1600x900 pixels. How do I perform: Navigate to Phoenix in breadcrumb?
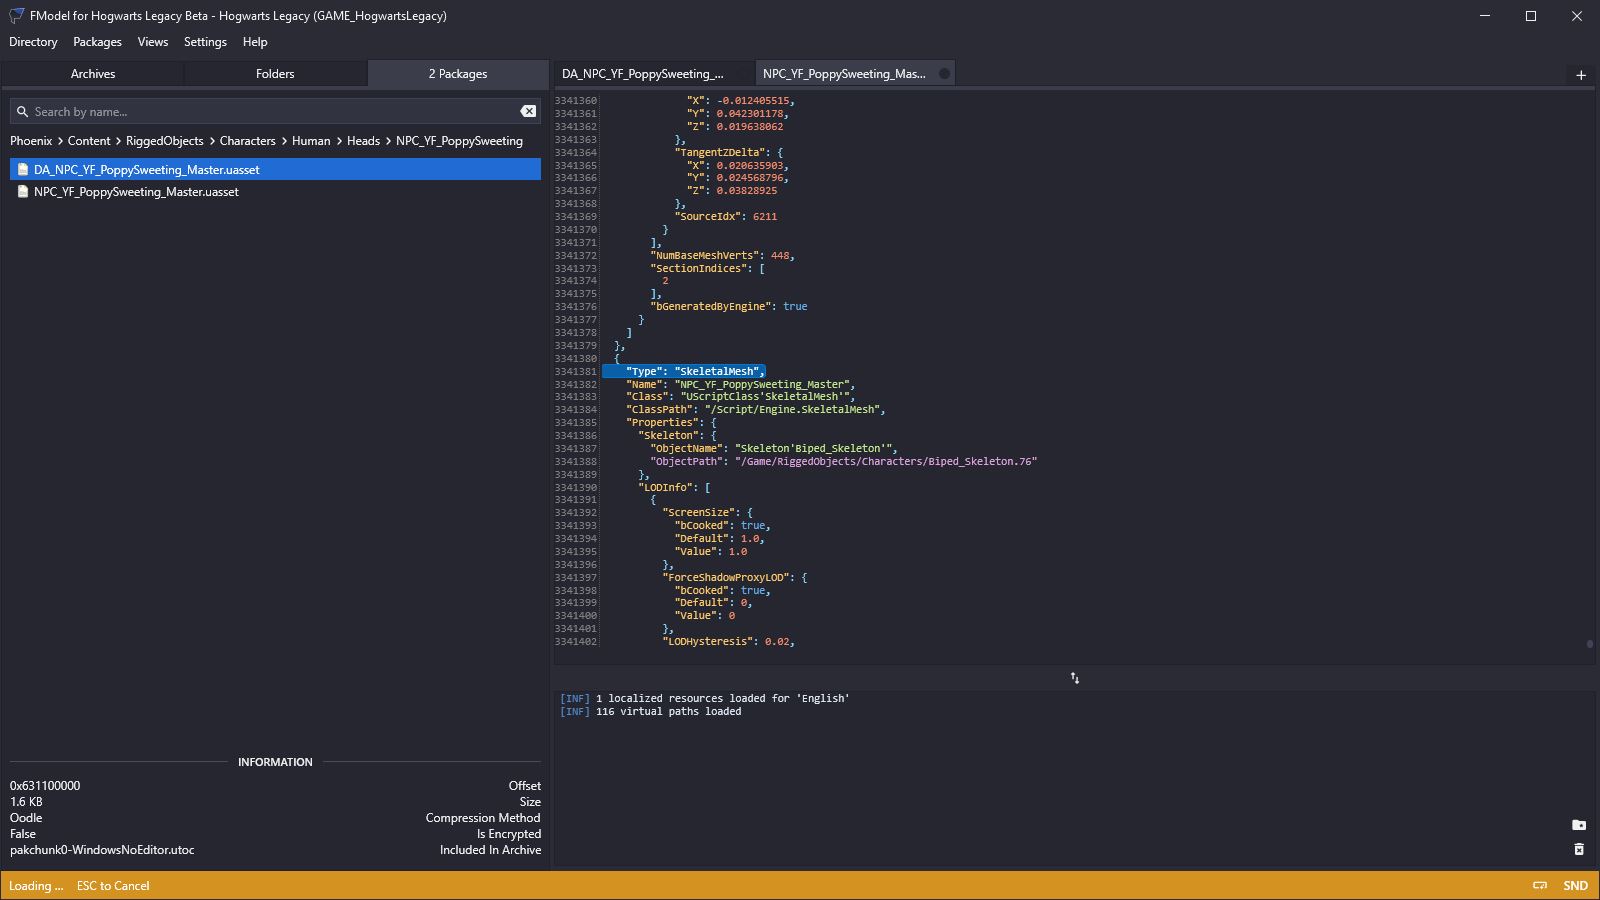point(31,141)
